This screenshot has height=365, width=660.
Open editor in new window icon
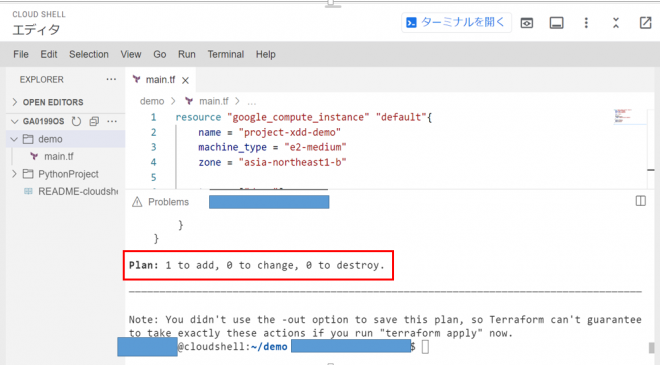(x=645, y=23)
